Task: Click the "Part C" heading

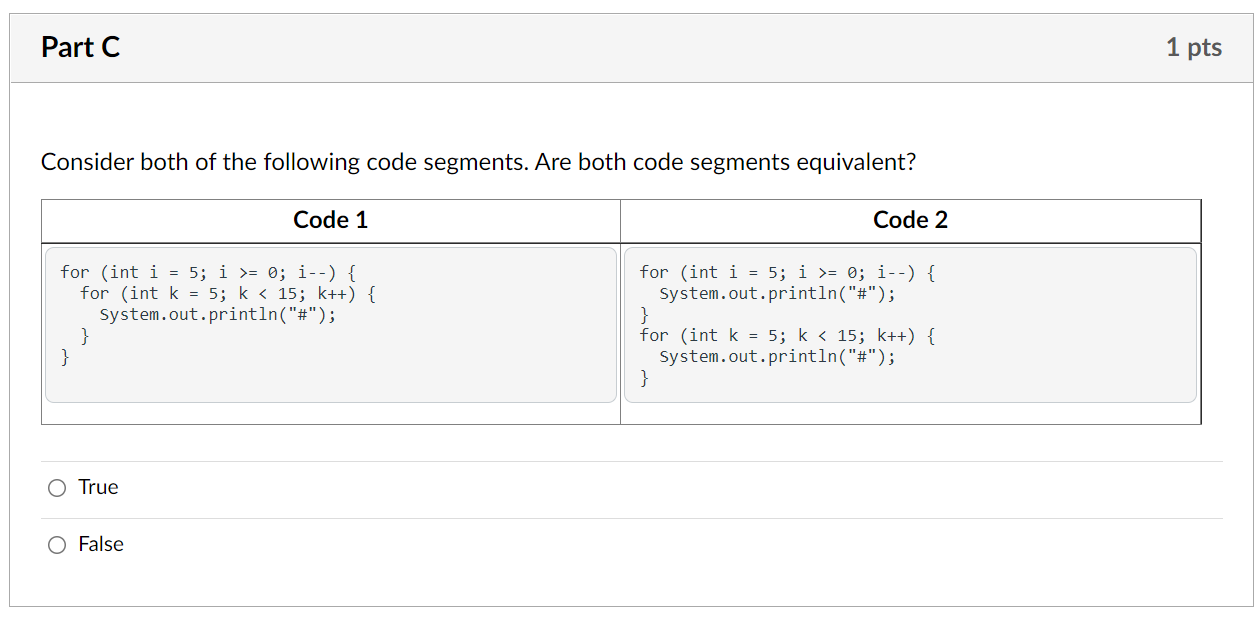Action: click(81, 47)
